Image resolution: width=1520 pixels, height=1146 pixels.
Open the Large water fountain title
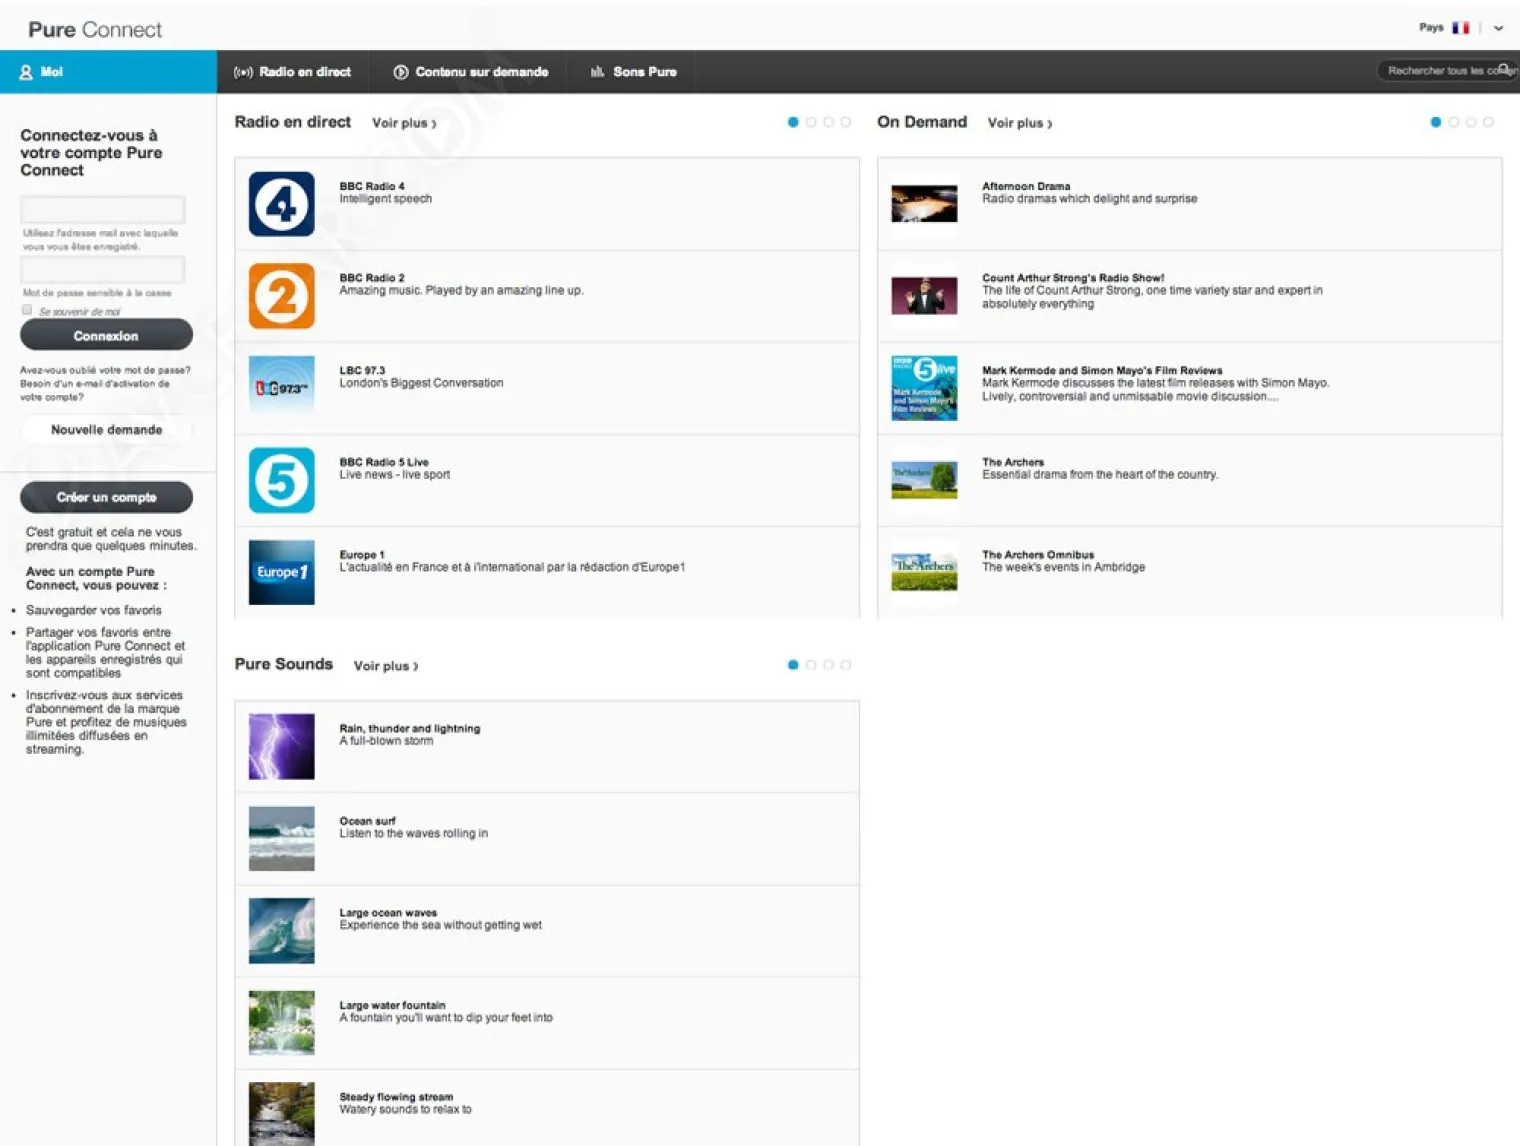[x=392, y=1005]
